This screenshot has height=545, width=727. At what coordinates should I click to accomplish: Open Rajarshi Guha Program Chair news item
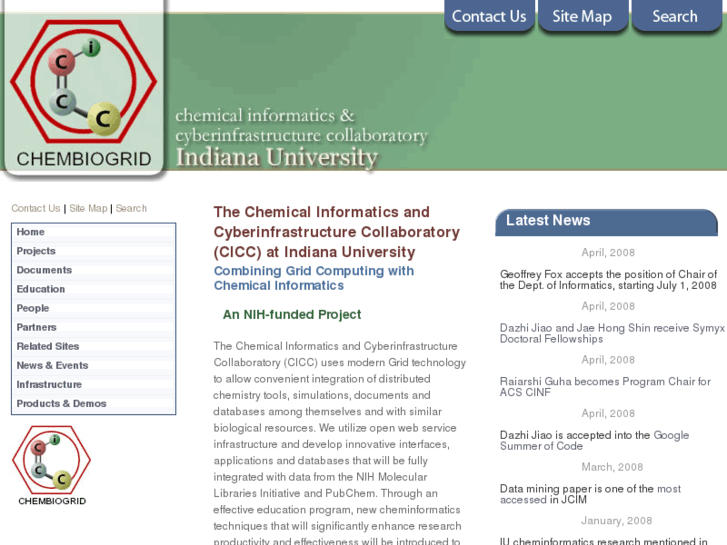(605, 387)
